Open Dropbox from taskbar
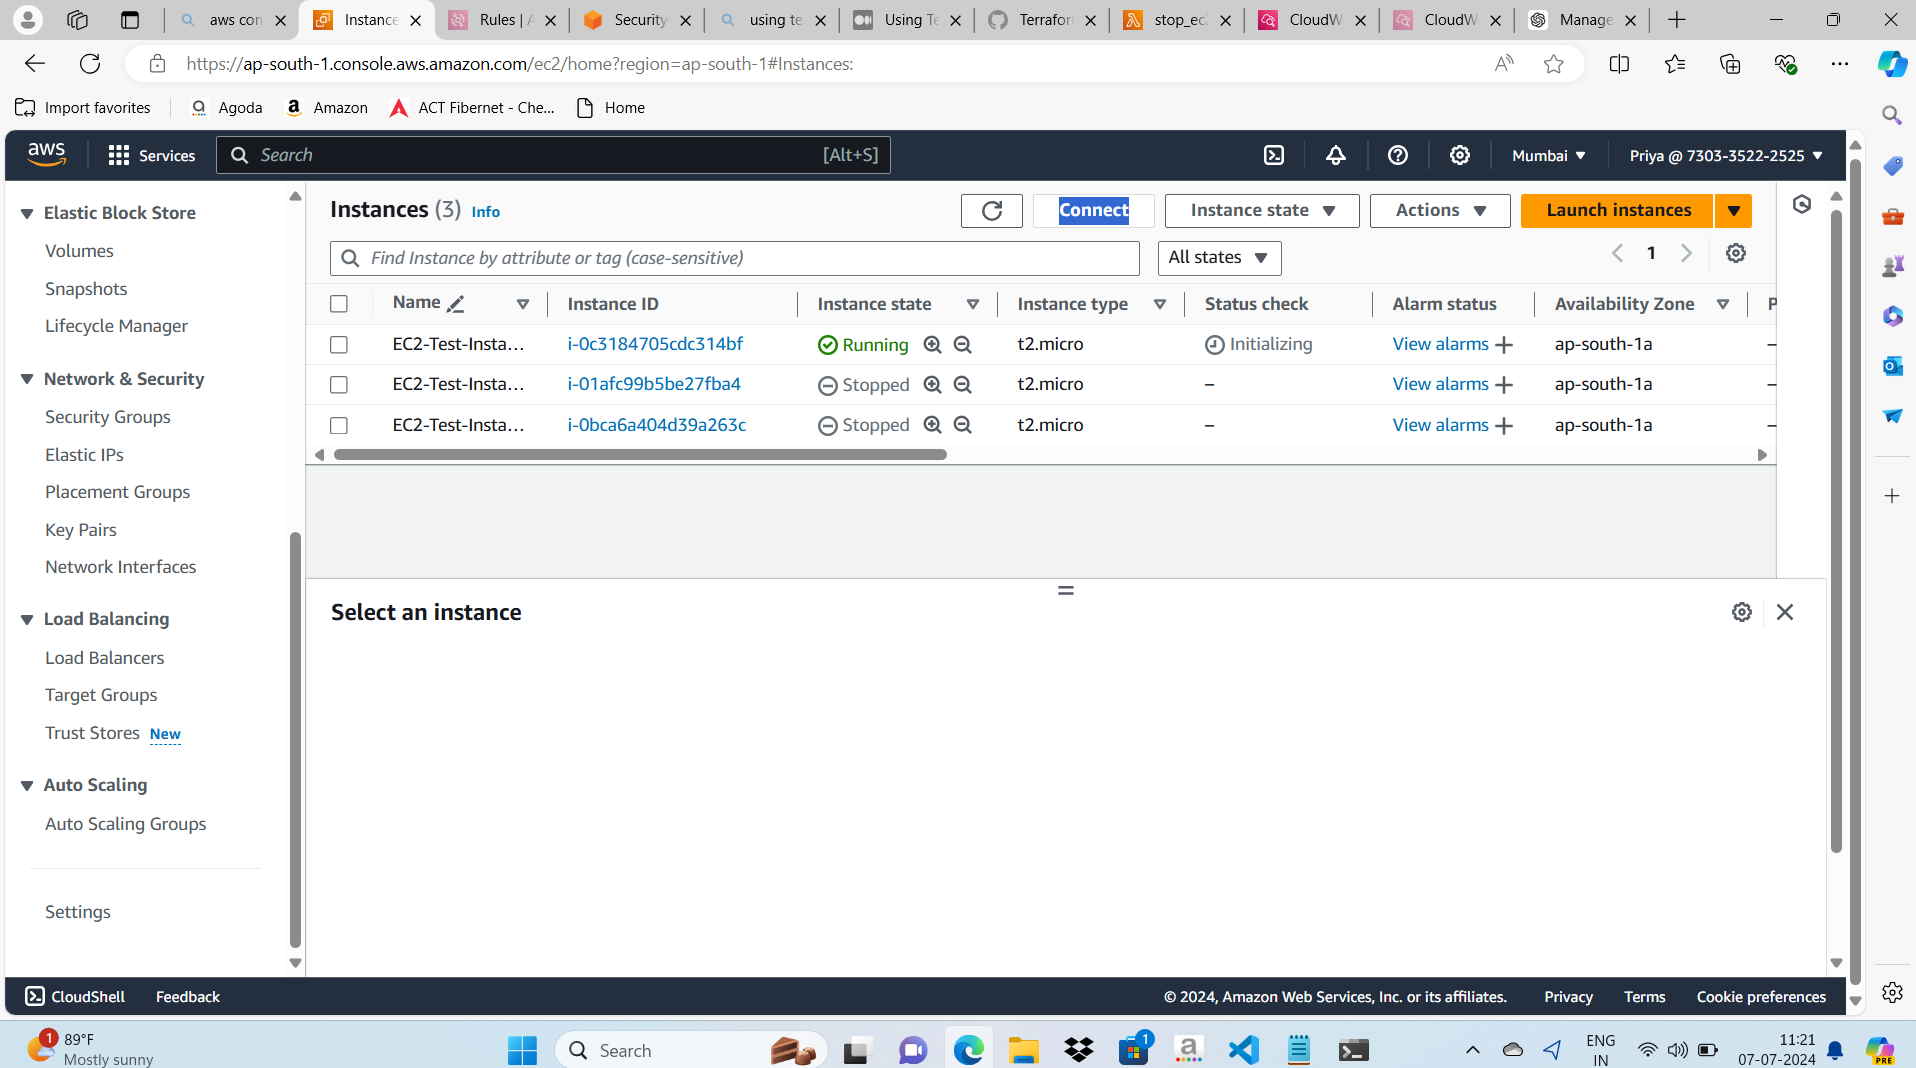1916x1068 pixels. [1079, 1050]
